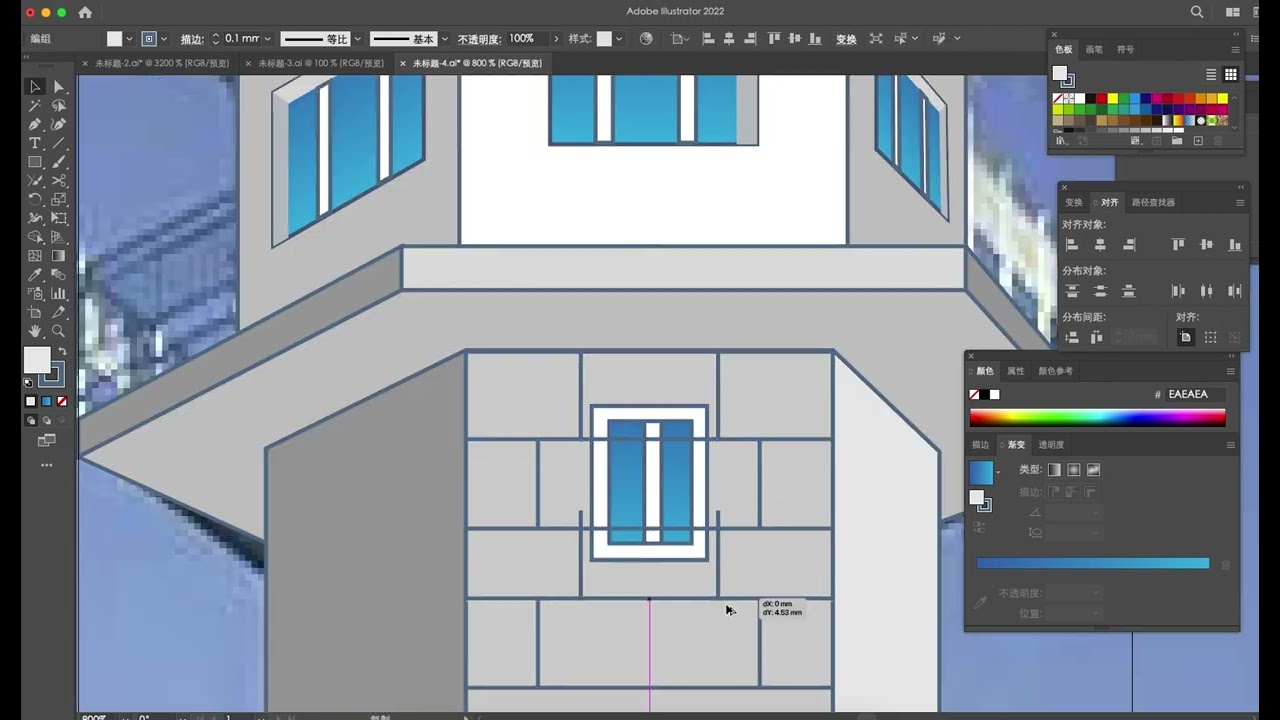
Task: Select the Type tool (T)
Action: (35, 144)
